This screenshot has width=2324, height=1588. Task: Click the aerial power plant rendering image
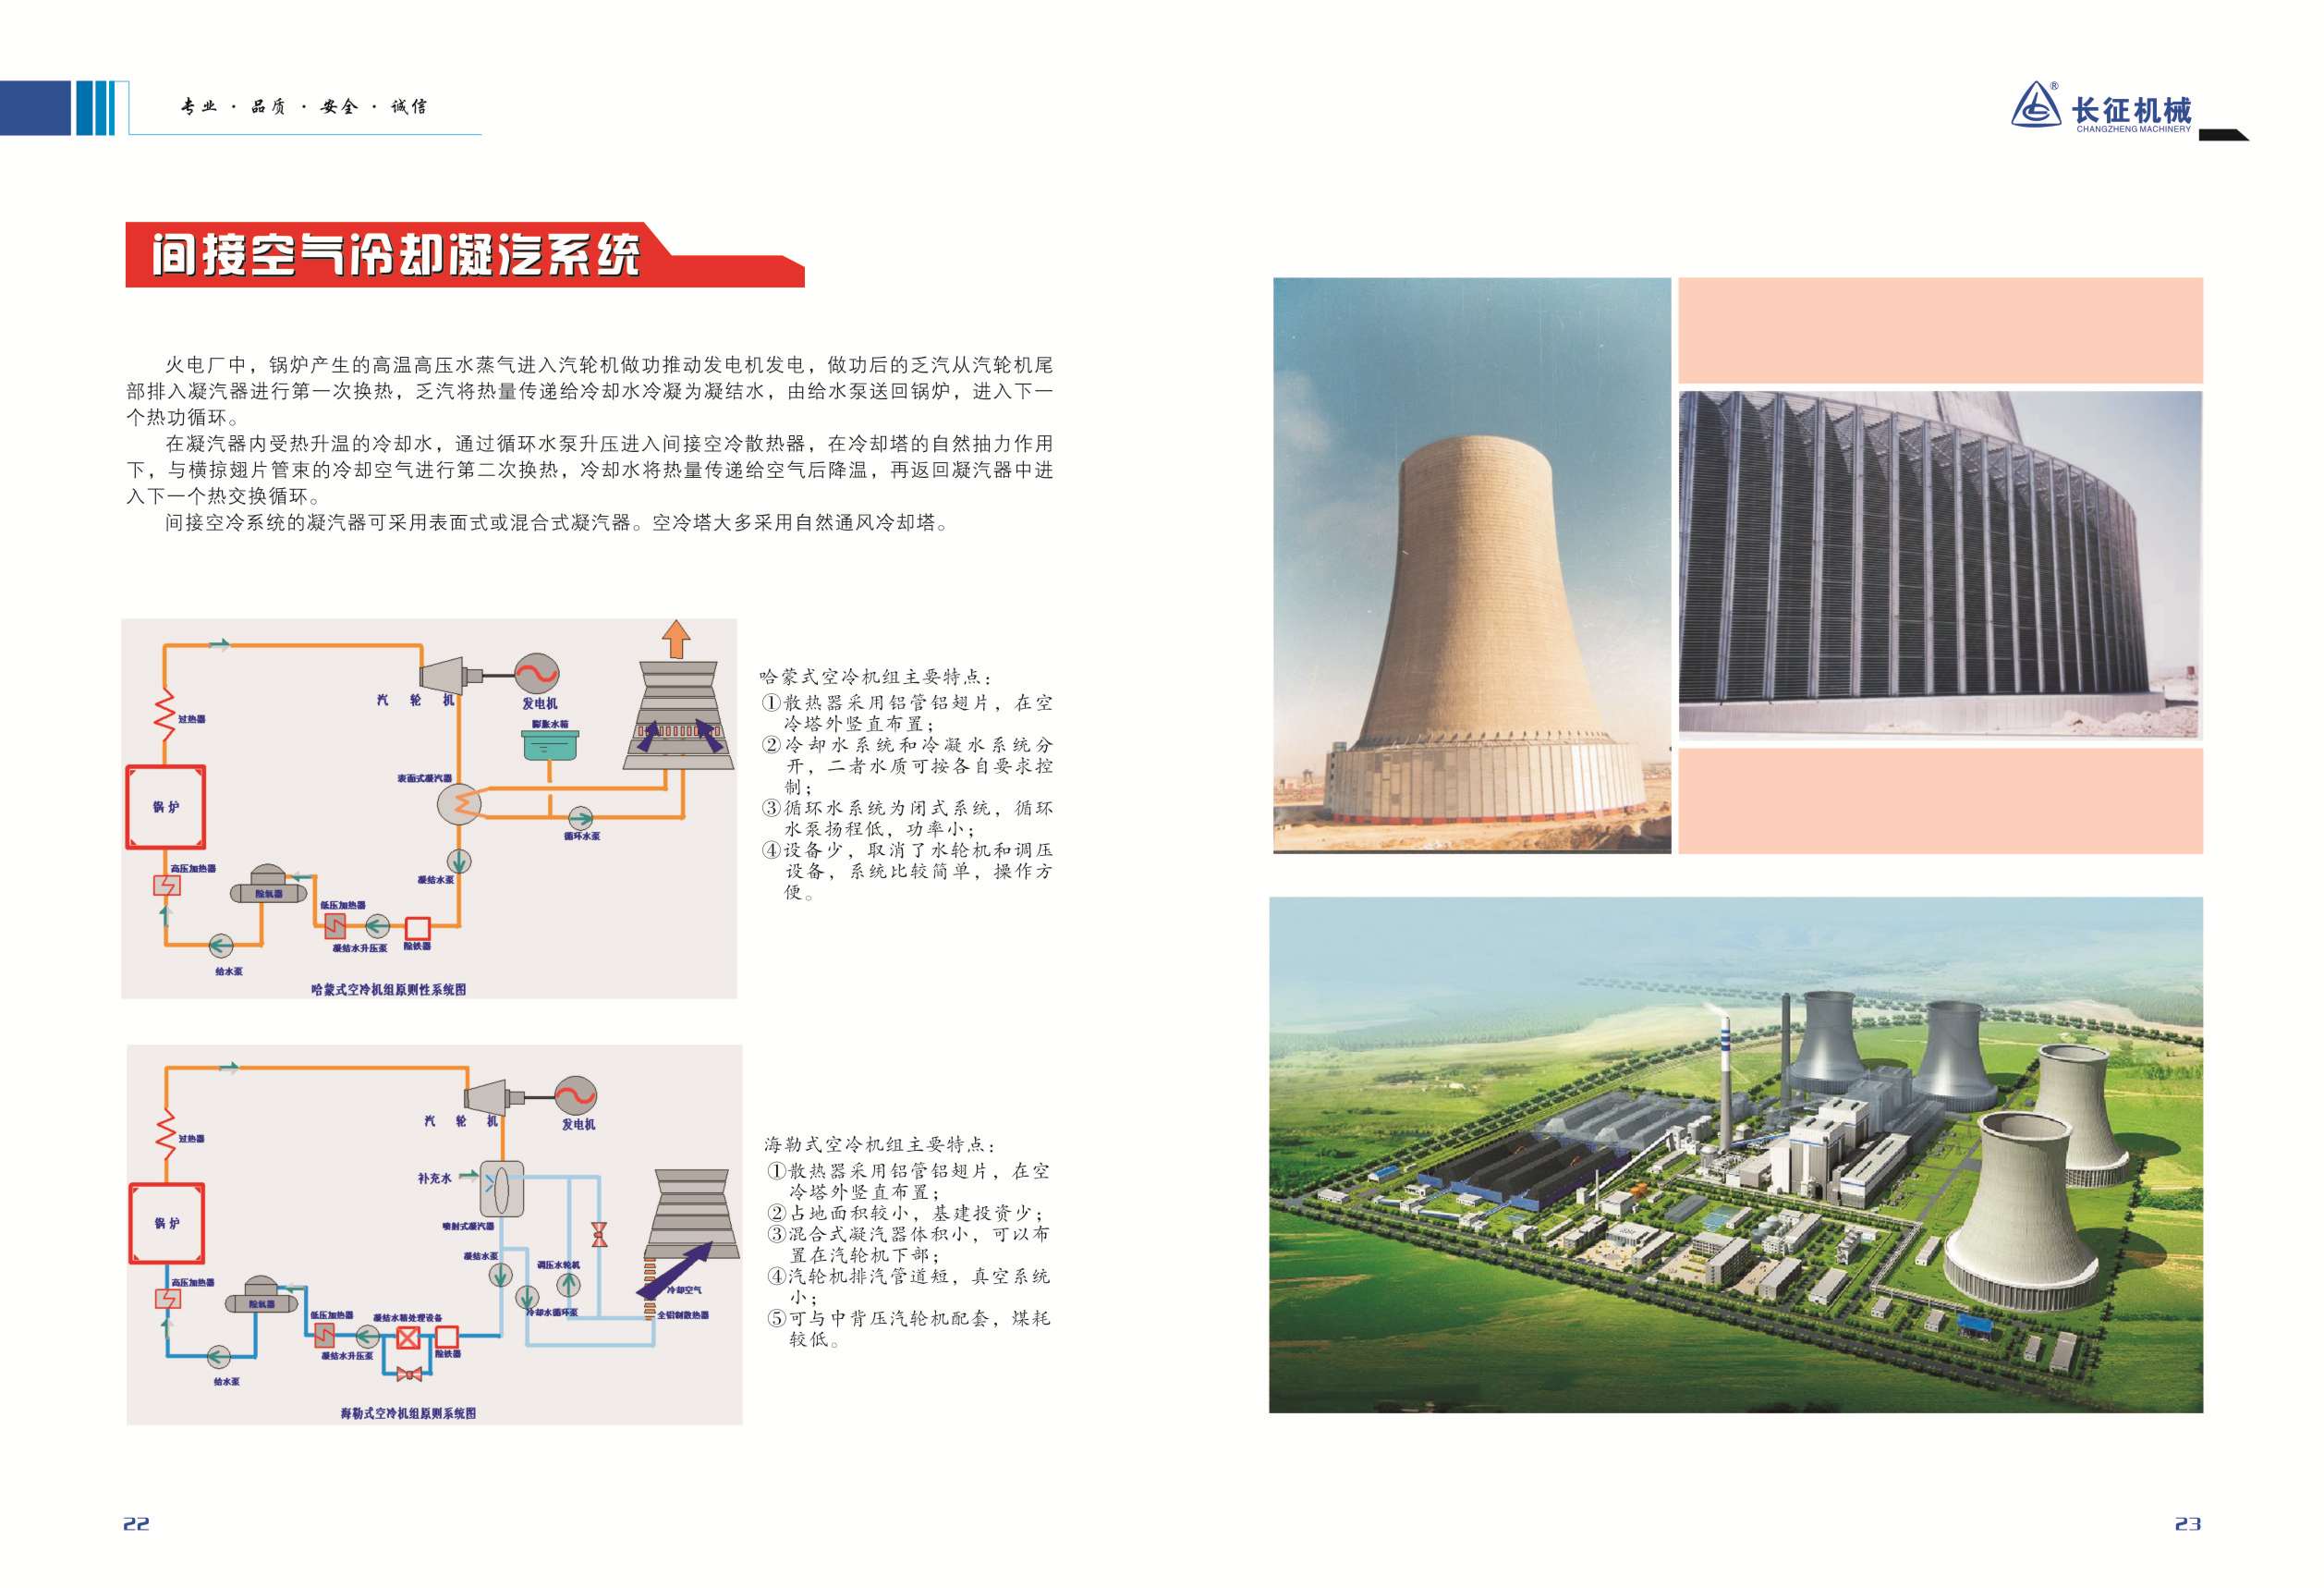[1735, 1155]
